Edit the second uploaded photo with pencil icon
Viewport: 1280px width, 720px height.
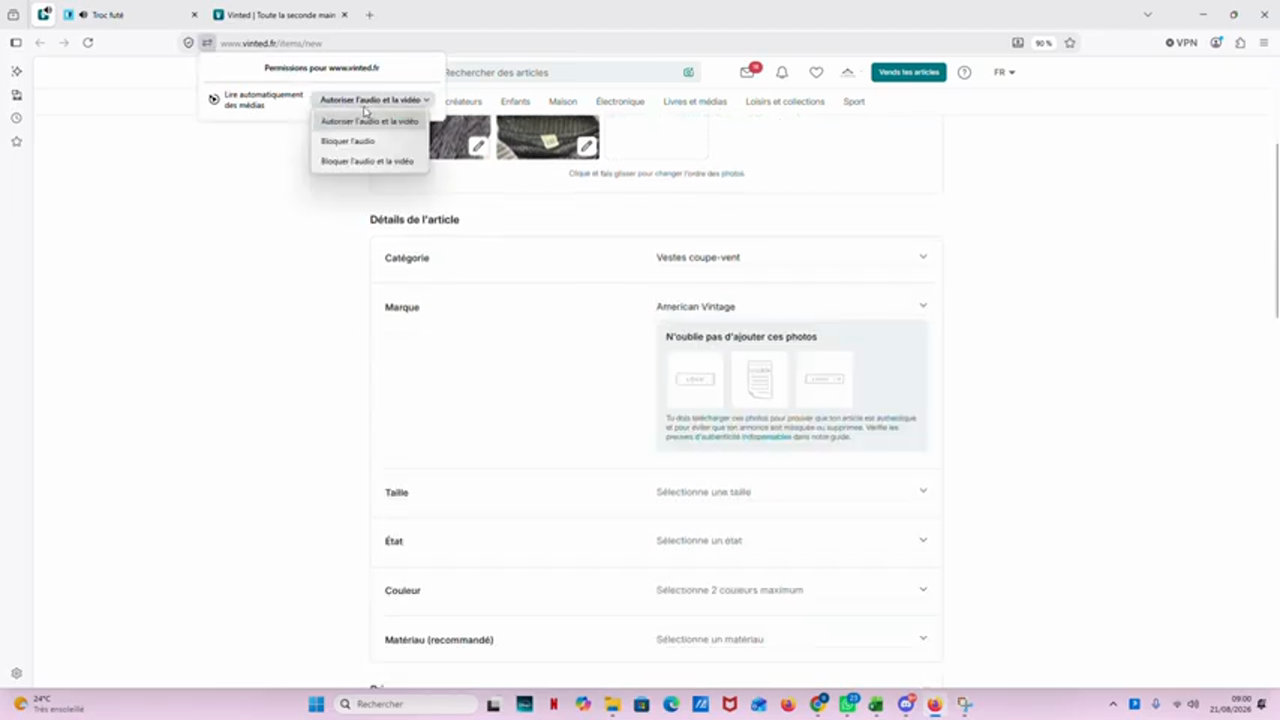[587, 147]
